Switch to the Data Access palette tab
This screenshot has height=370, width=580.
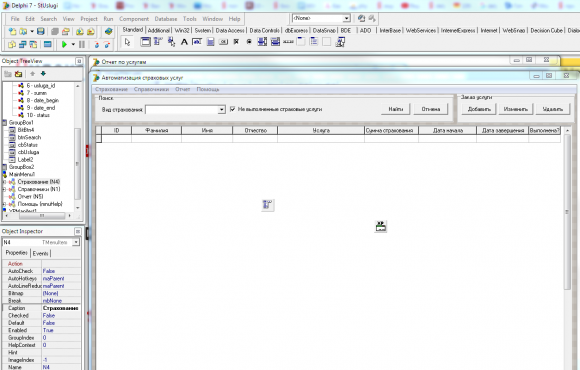230,30
